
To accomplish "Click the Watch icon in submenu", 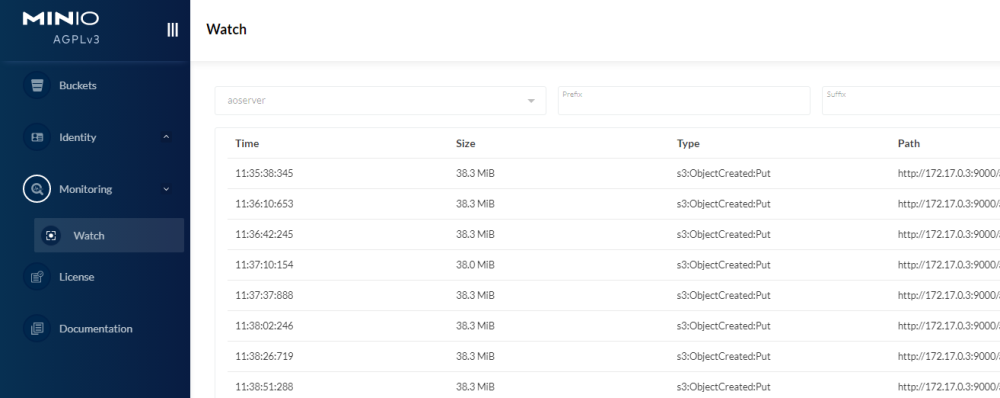I will [x=52, y=235].
